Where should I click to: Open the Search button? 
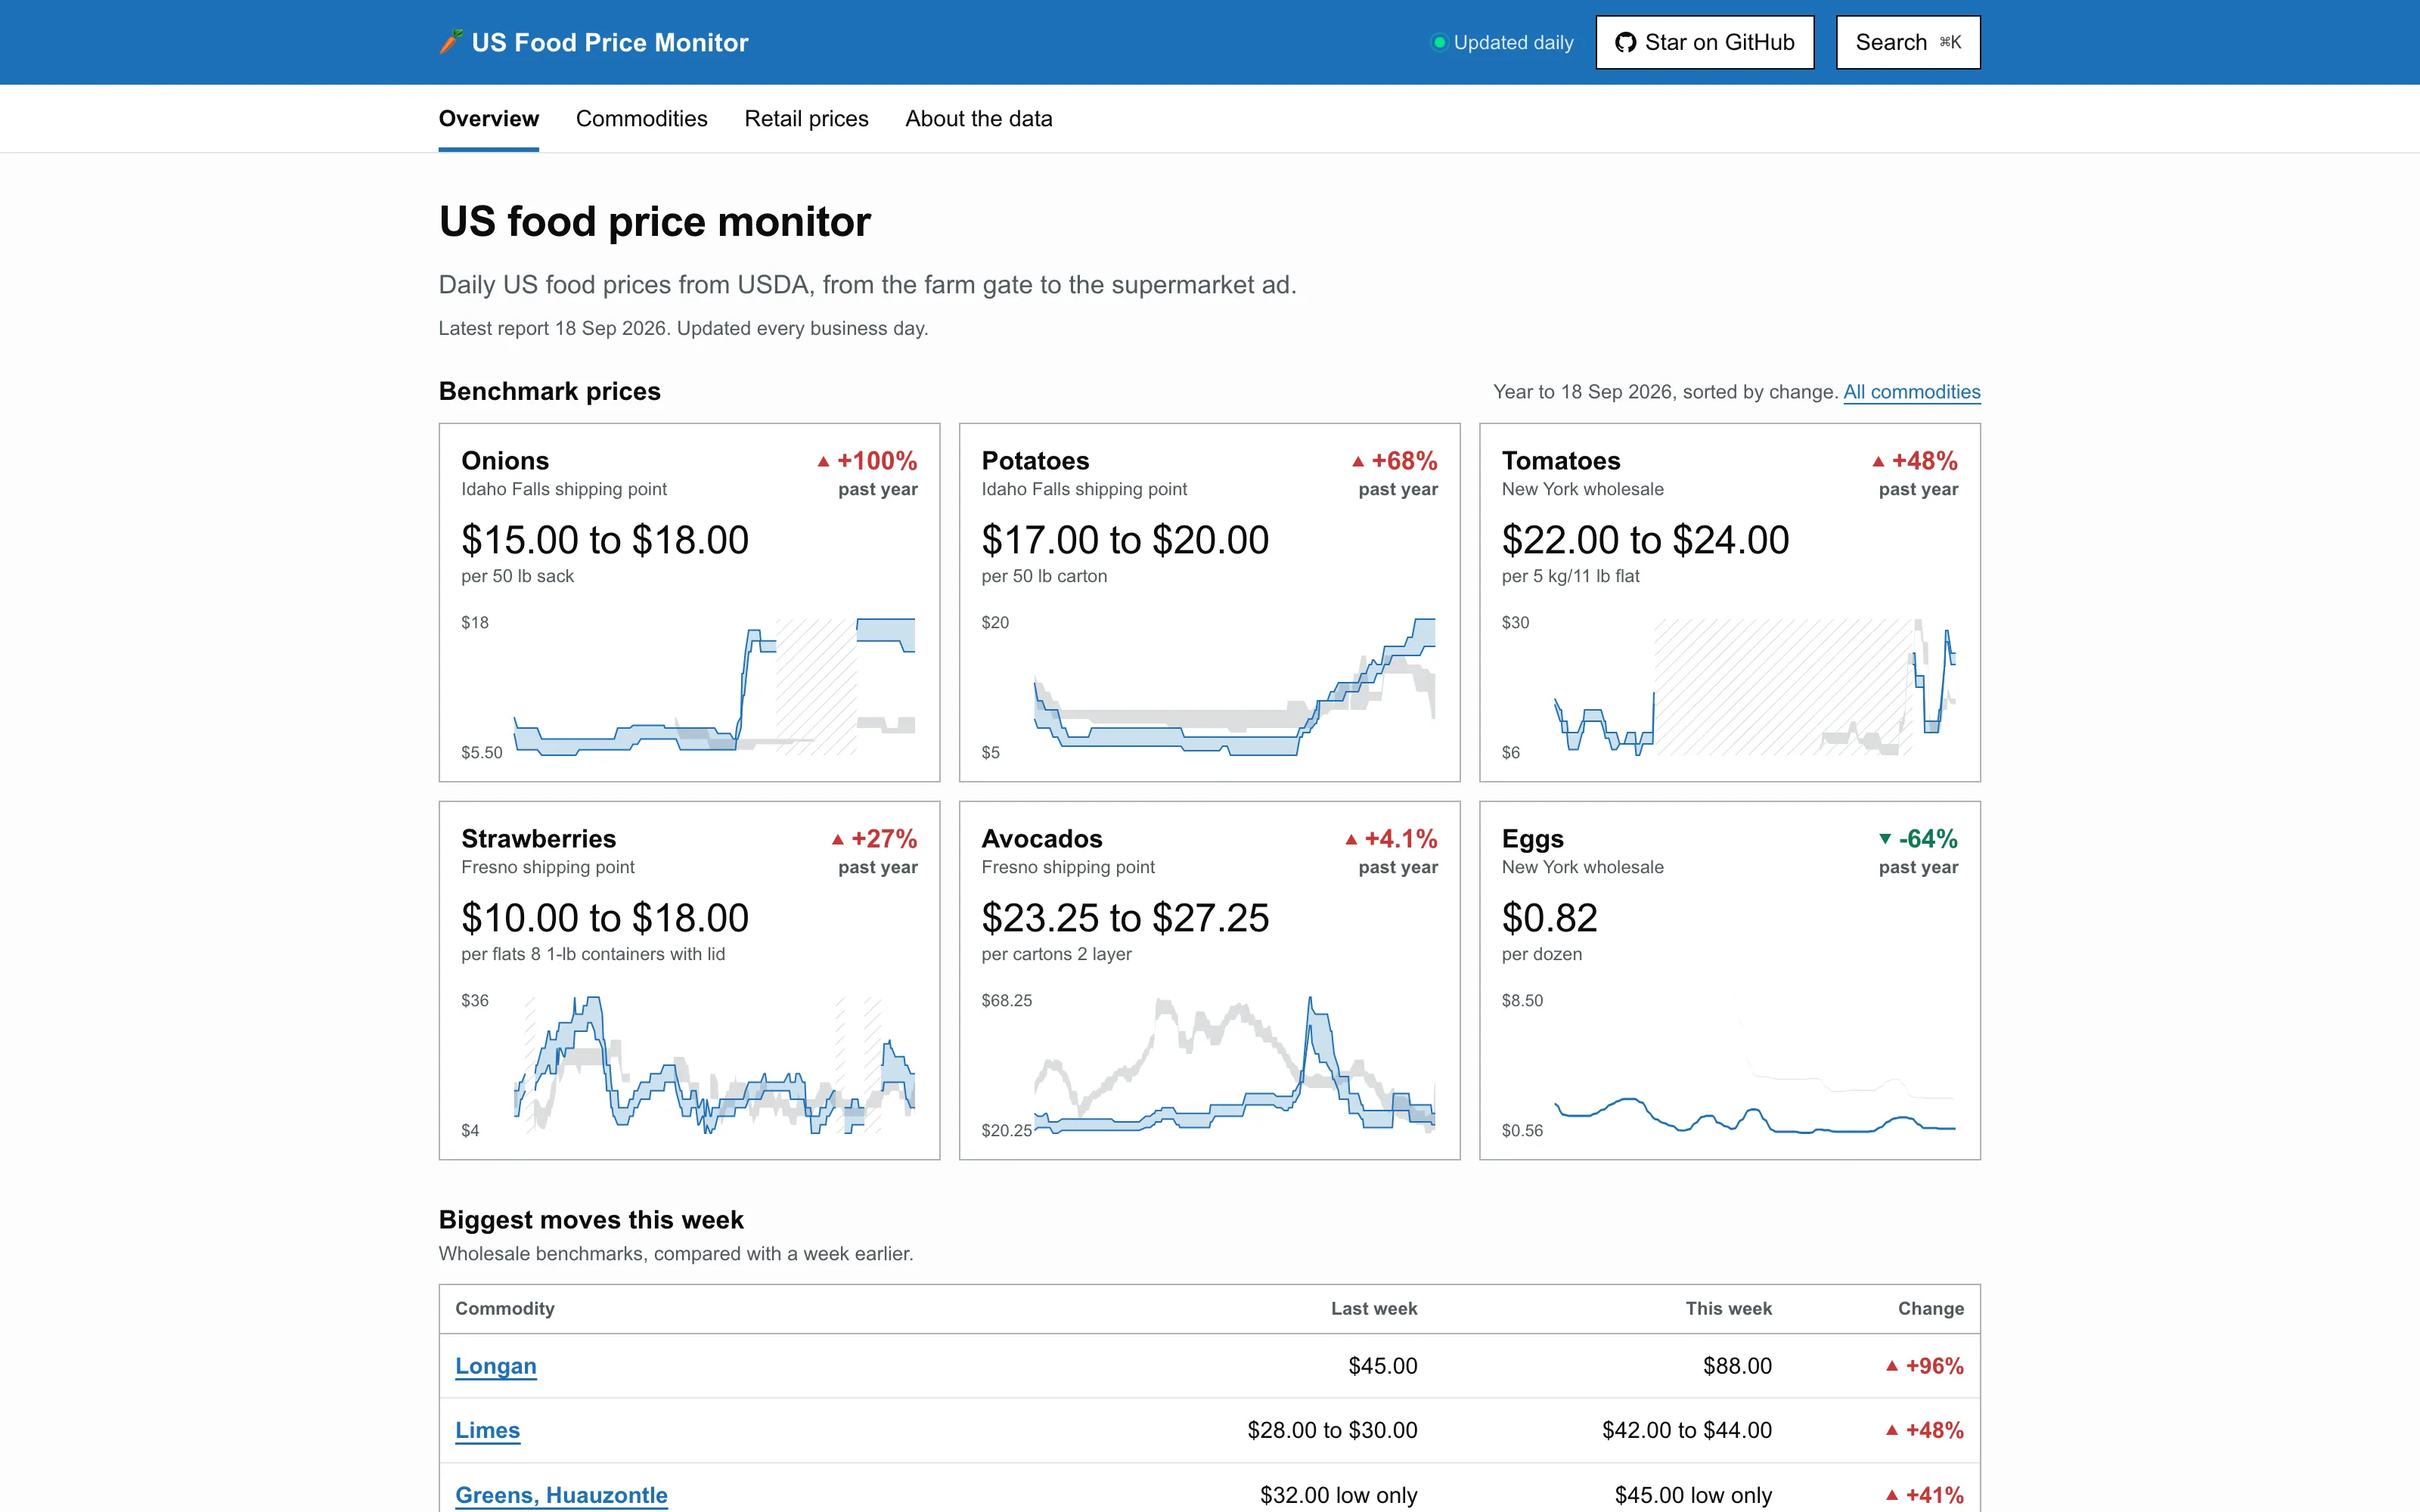click(1908, 42)
